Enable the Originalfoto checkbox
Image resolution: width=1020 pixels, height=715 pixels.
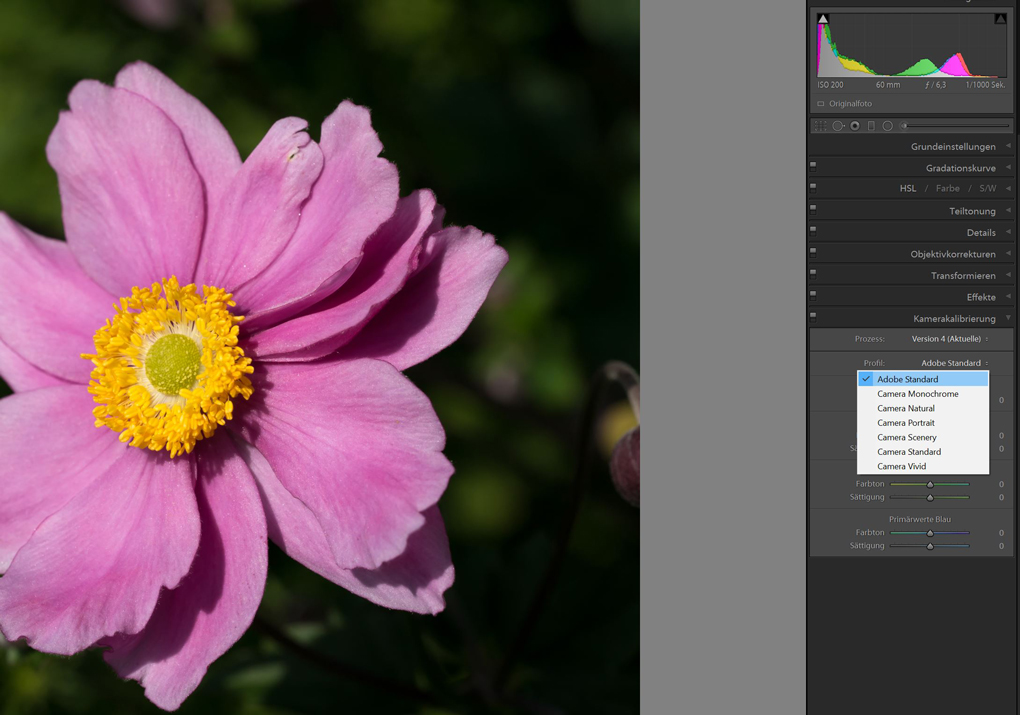[821, 104]
